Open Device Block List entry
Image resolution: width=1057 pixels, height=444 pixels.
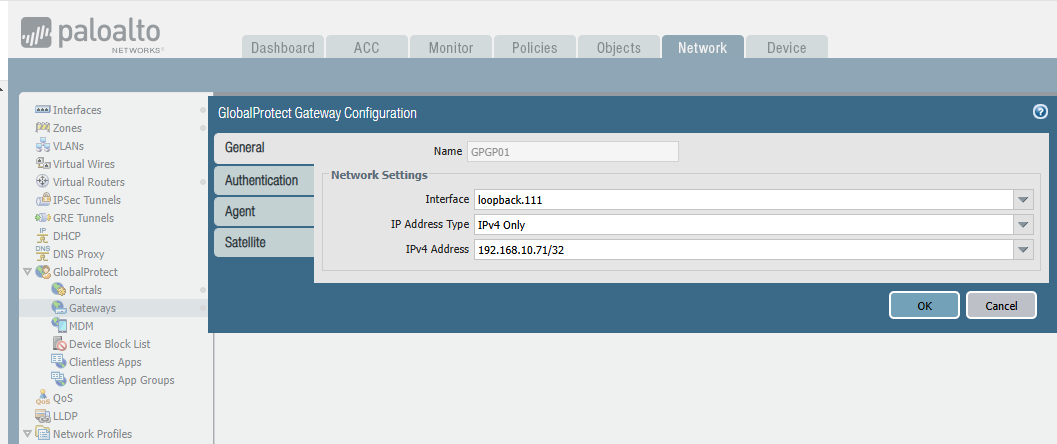[110, 344]
